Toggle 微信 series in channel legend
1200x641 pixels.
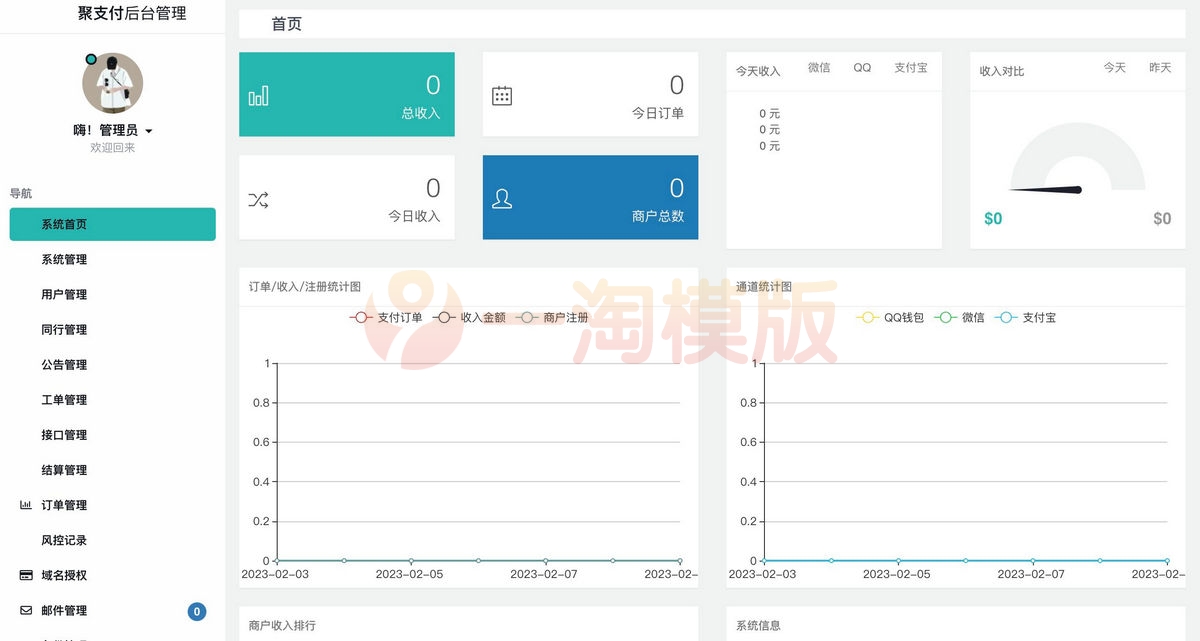959,317
